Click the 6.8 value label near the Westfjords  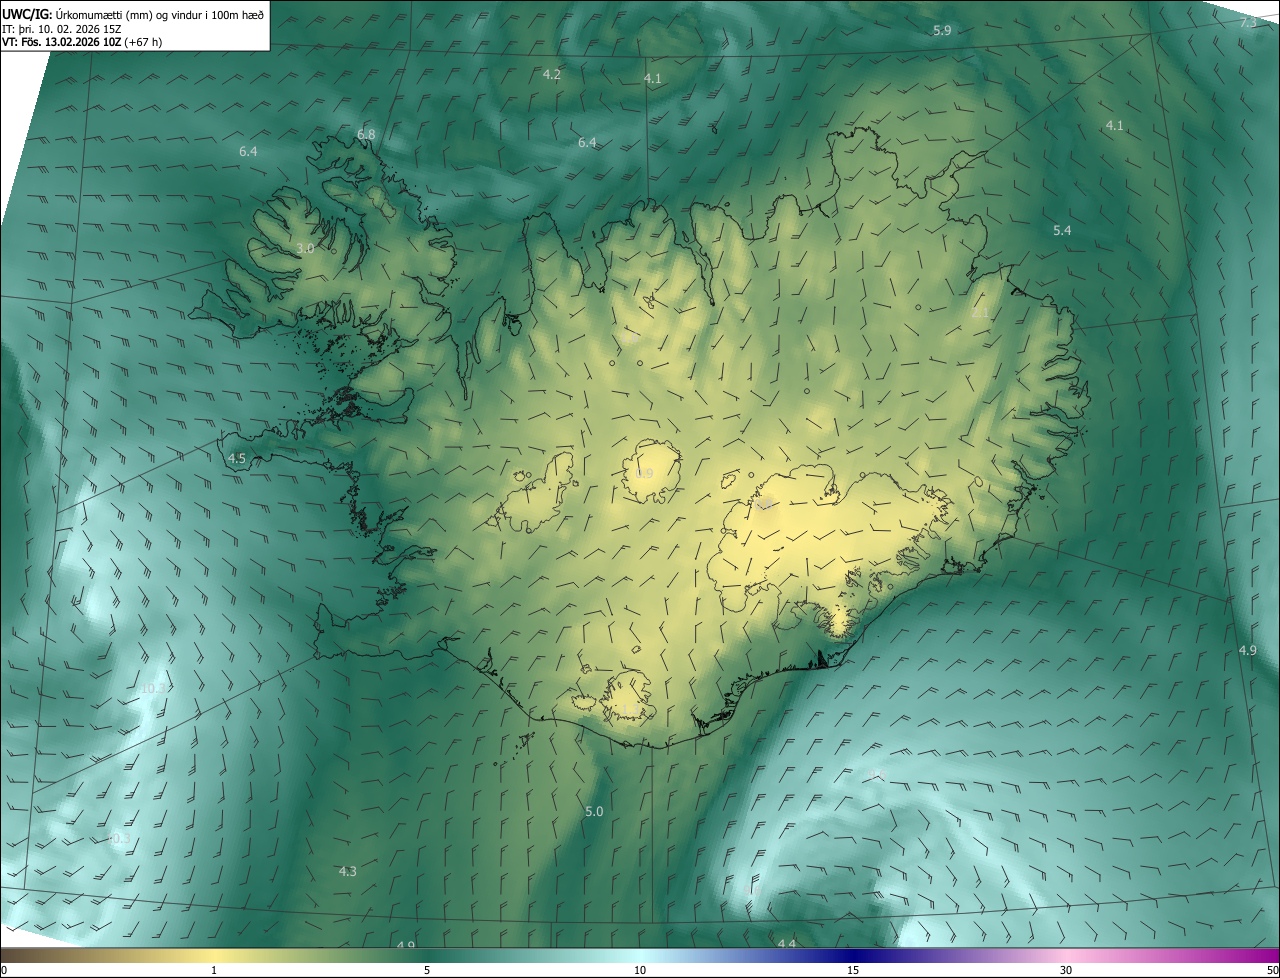366,135
